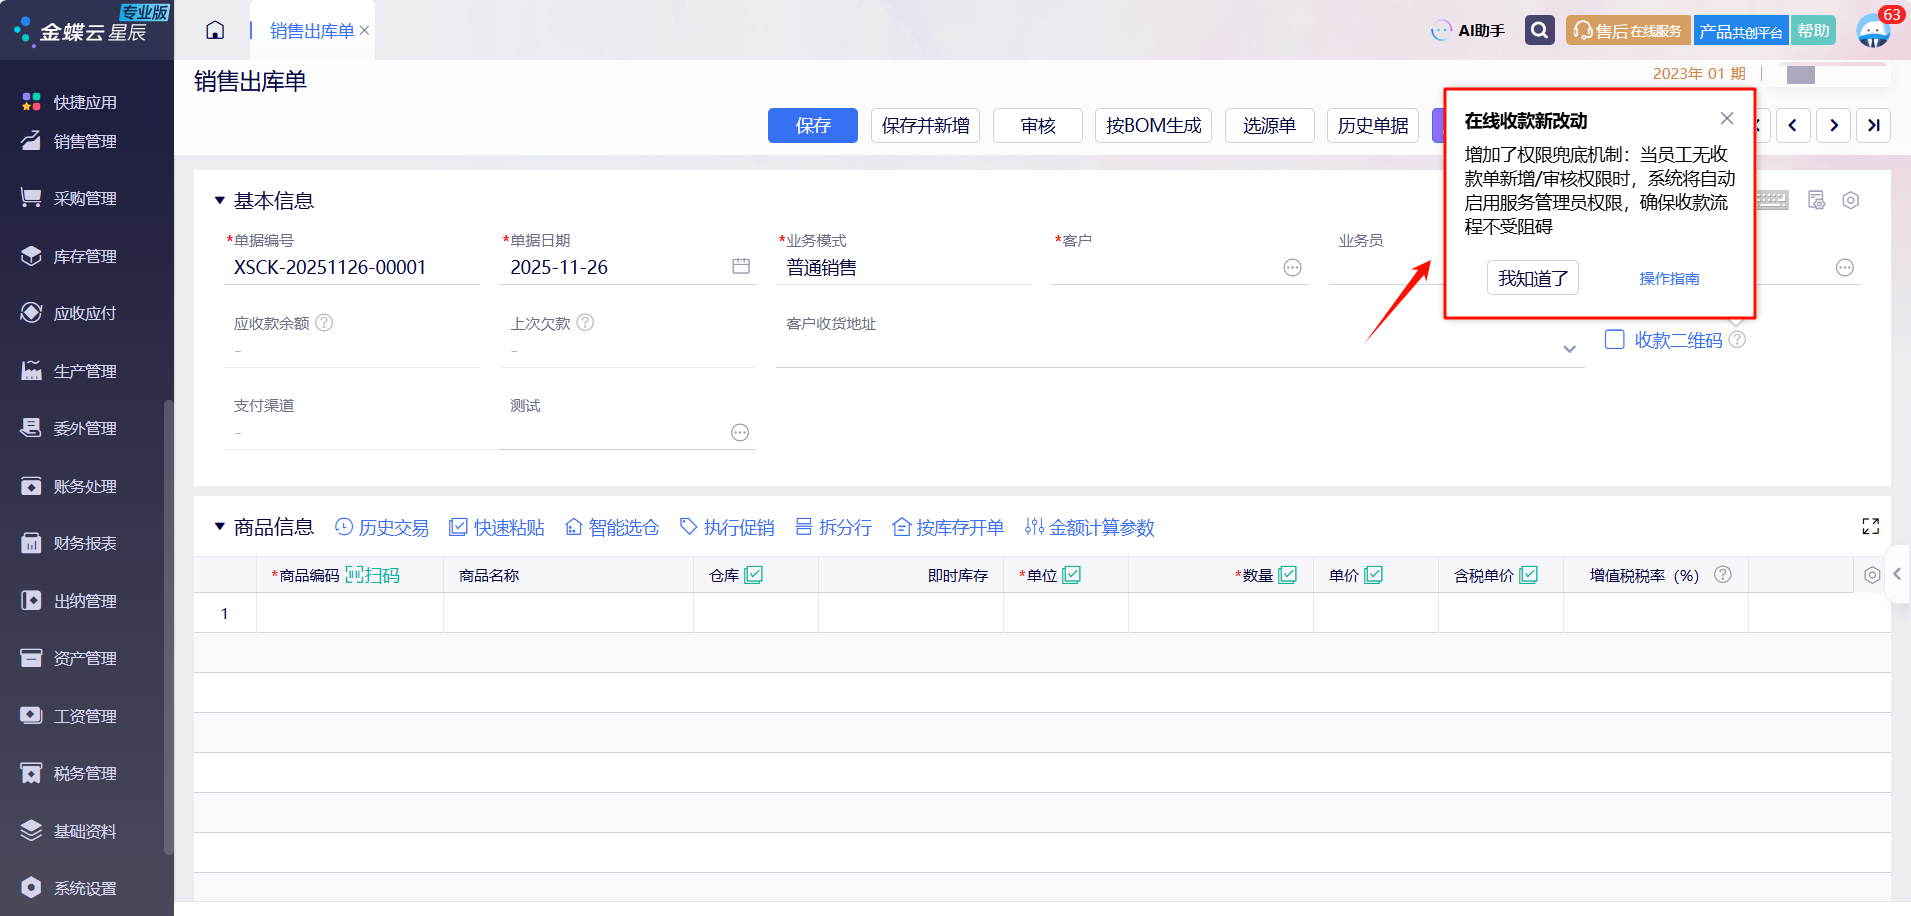Click the help icon beside 增值税税率
This screenshot has height=916, width=1911.
1723,574
